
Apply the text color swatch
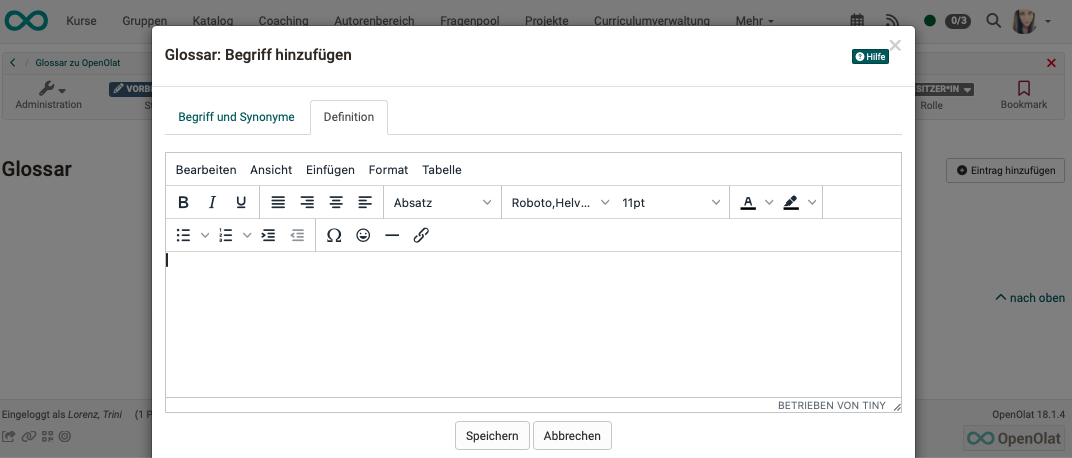tap(747, 202)
